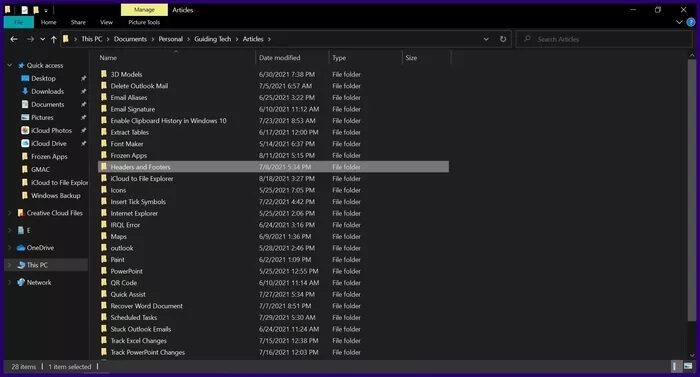Select Pictures in Quick access
This screenshot has width=700, height=377.
click(x=42, y=117)
